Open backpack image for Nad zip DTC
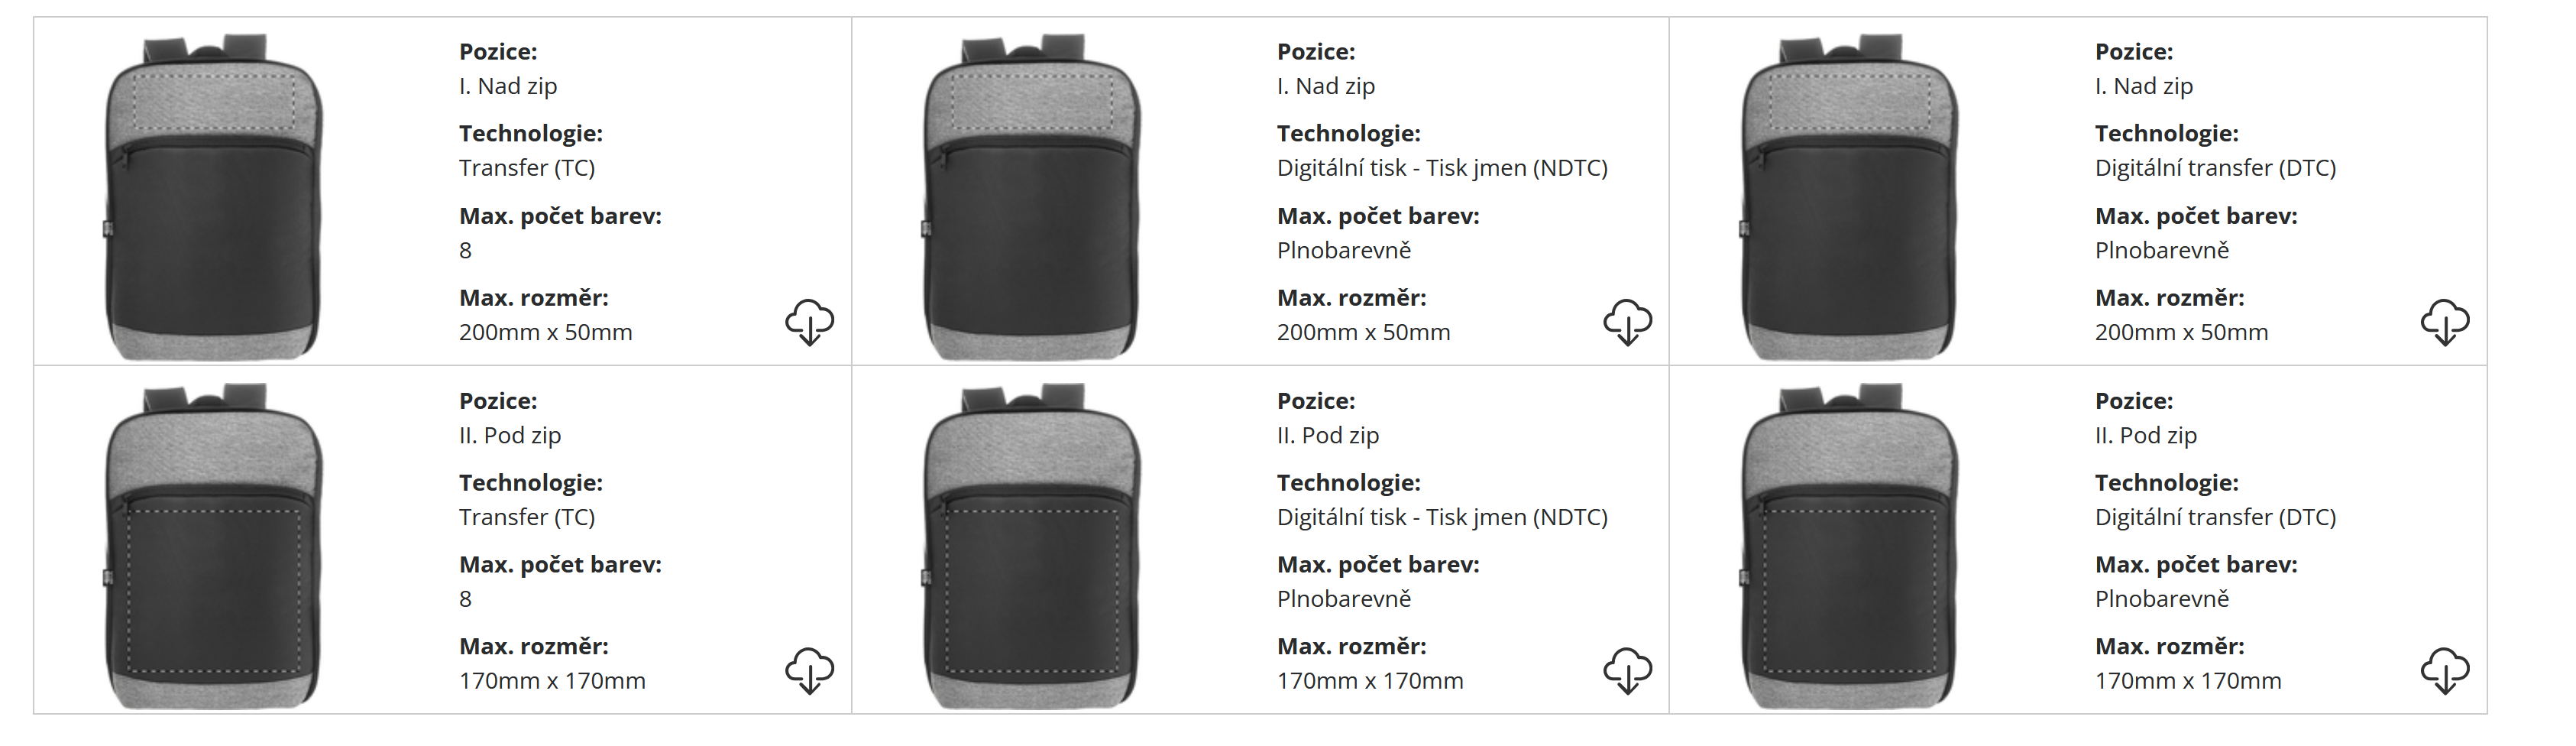Viewport: 2576px width, 746px height. pyautogui.click(x=1850, y=196)
